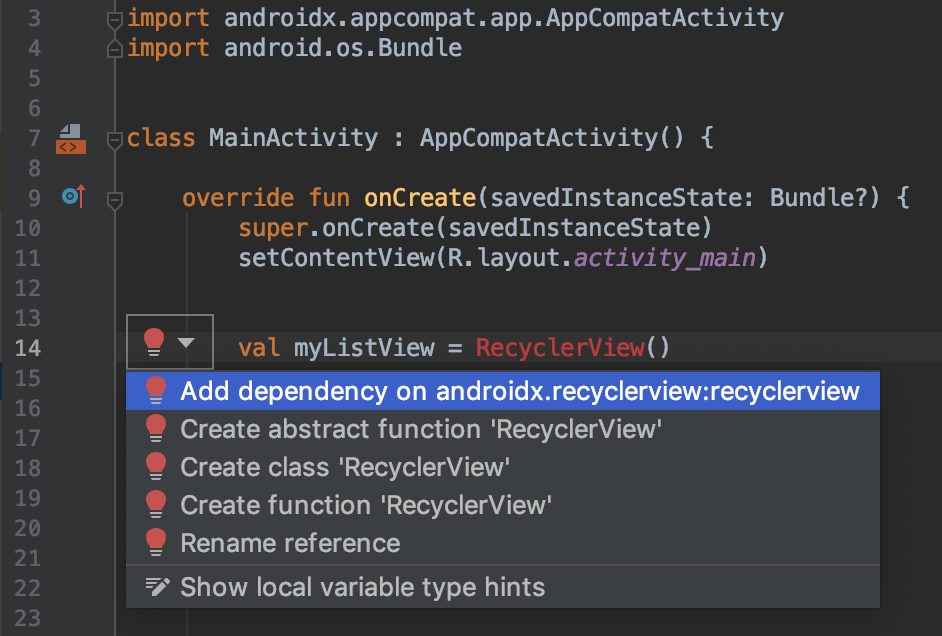The image size is (942, 636).
Task: Click the red bulb beside 'Create abstract function RecyclerView'
Action: click(156, 428)
